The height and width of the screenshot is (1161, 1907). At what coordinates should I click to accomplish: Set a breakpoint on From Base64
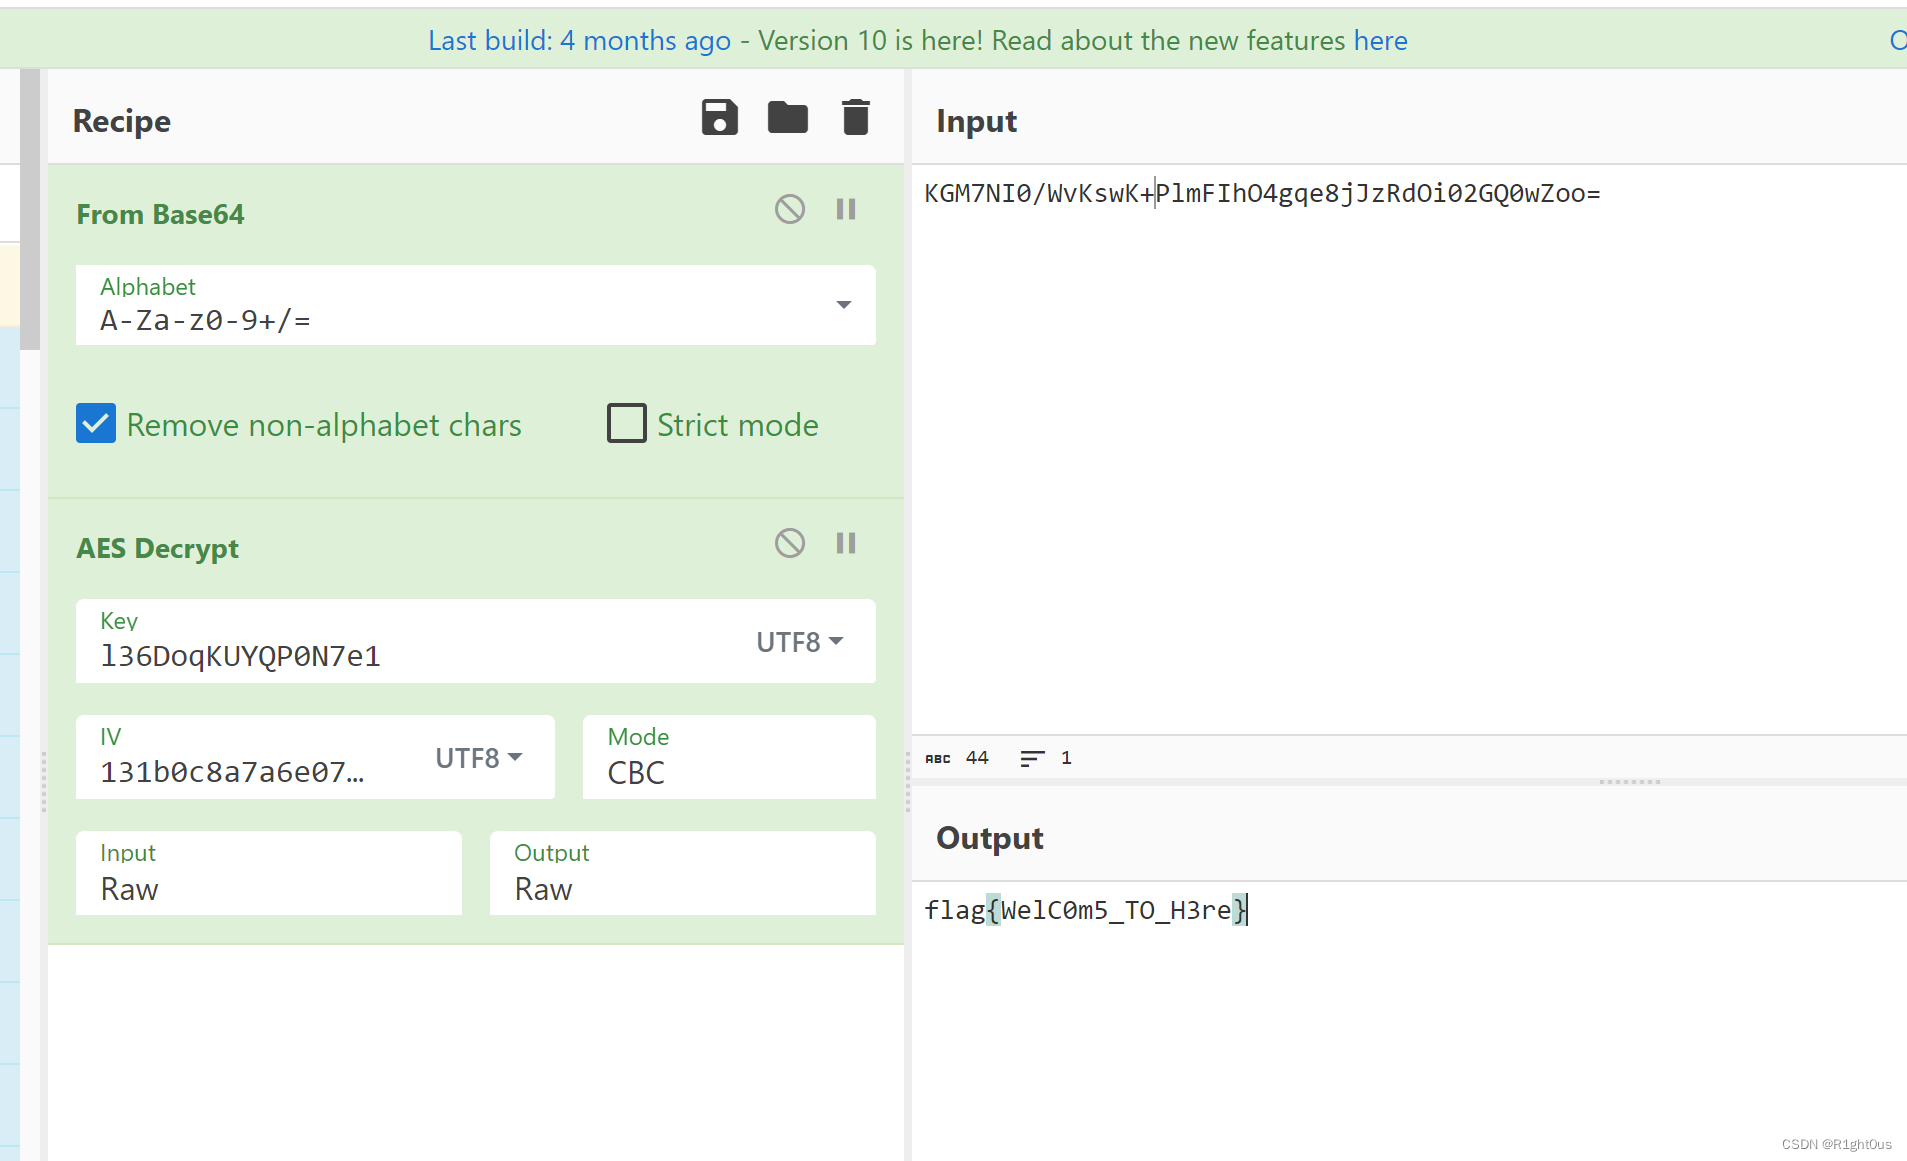coord(846,209)
